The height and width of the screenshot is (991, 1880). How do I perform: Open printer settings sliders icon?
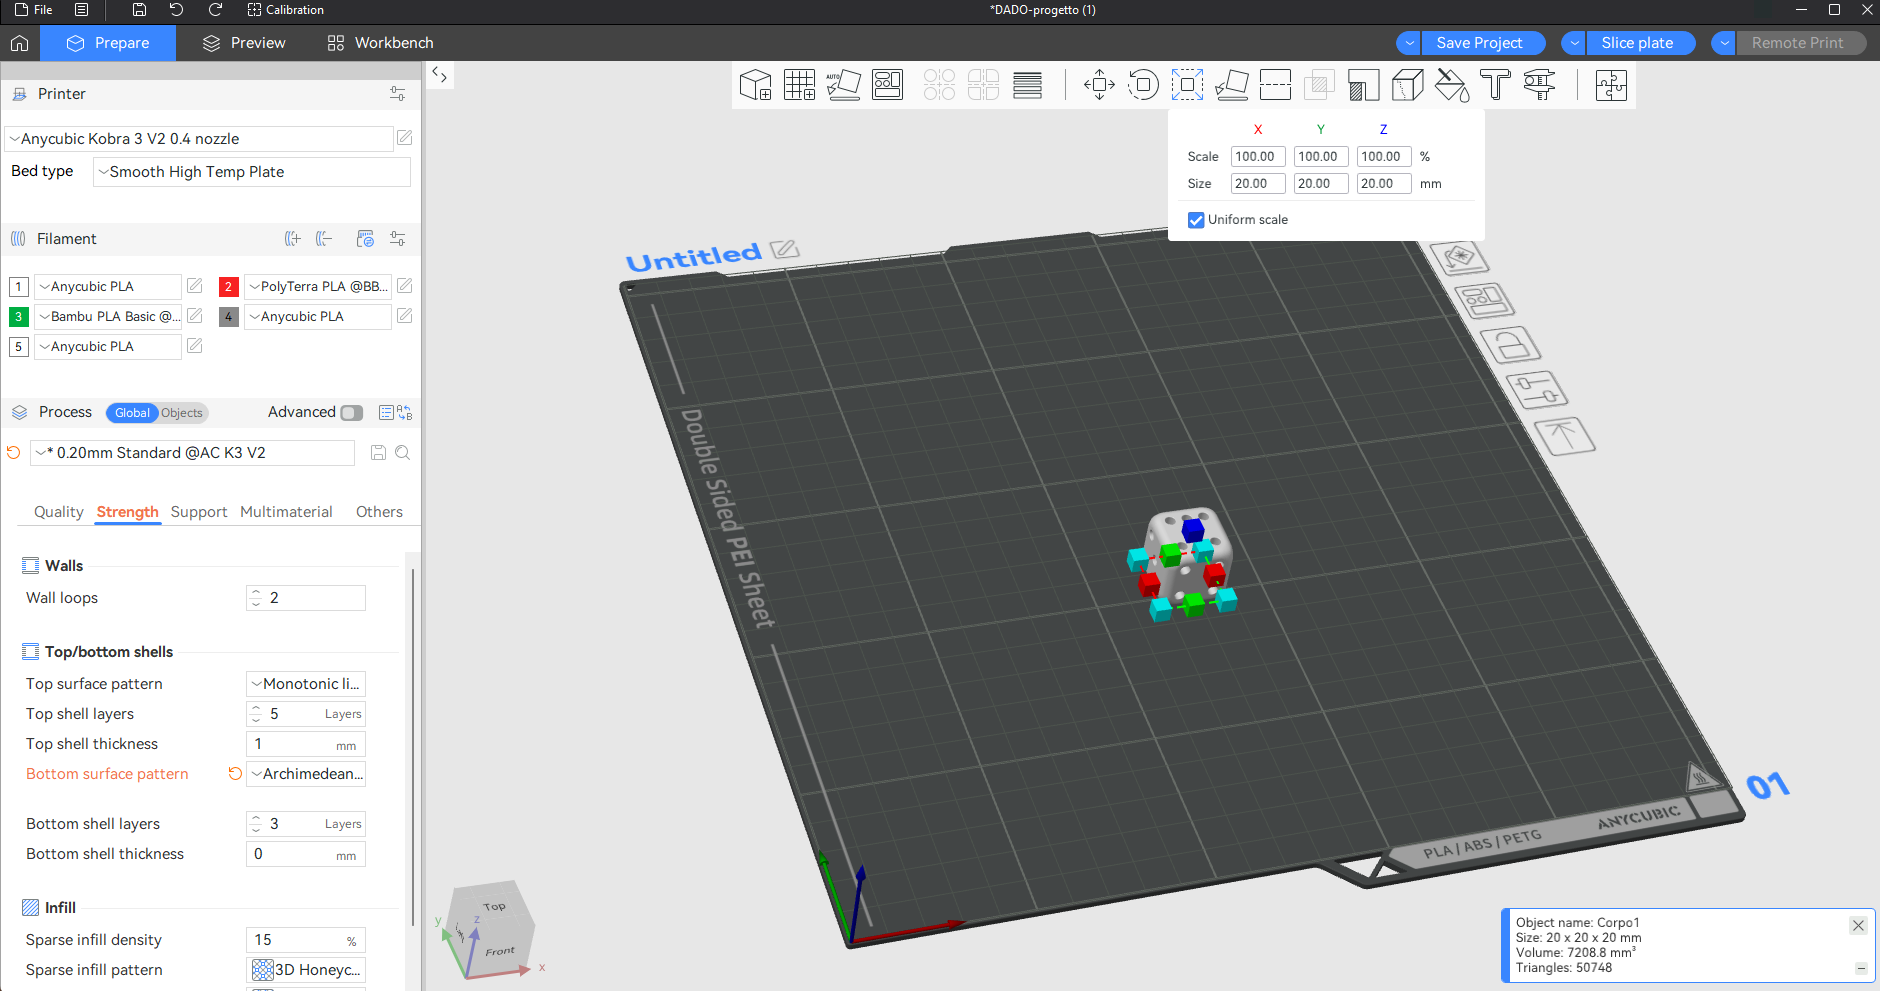tap(397, 94)
